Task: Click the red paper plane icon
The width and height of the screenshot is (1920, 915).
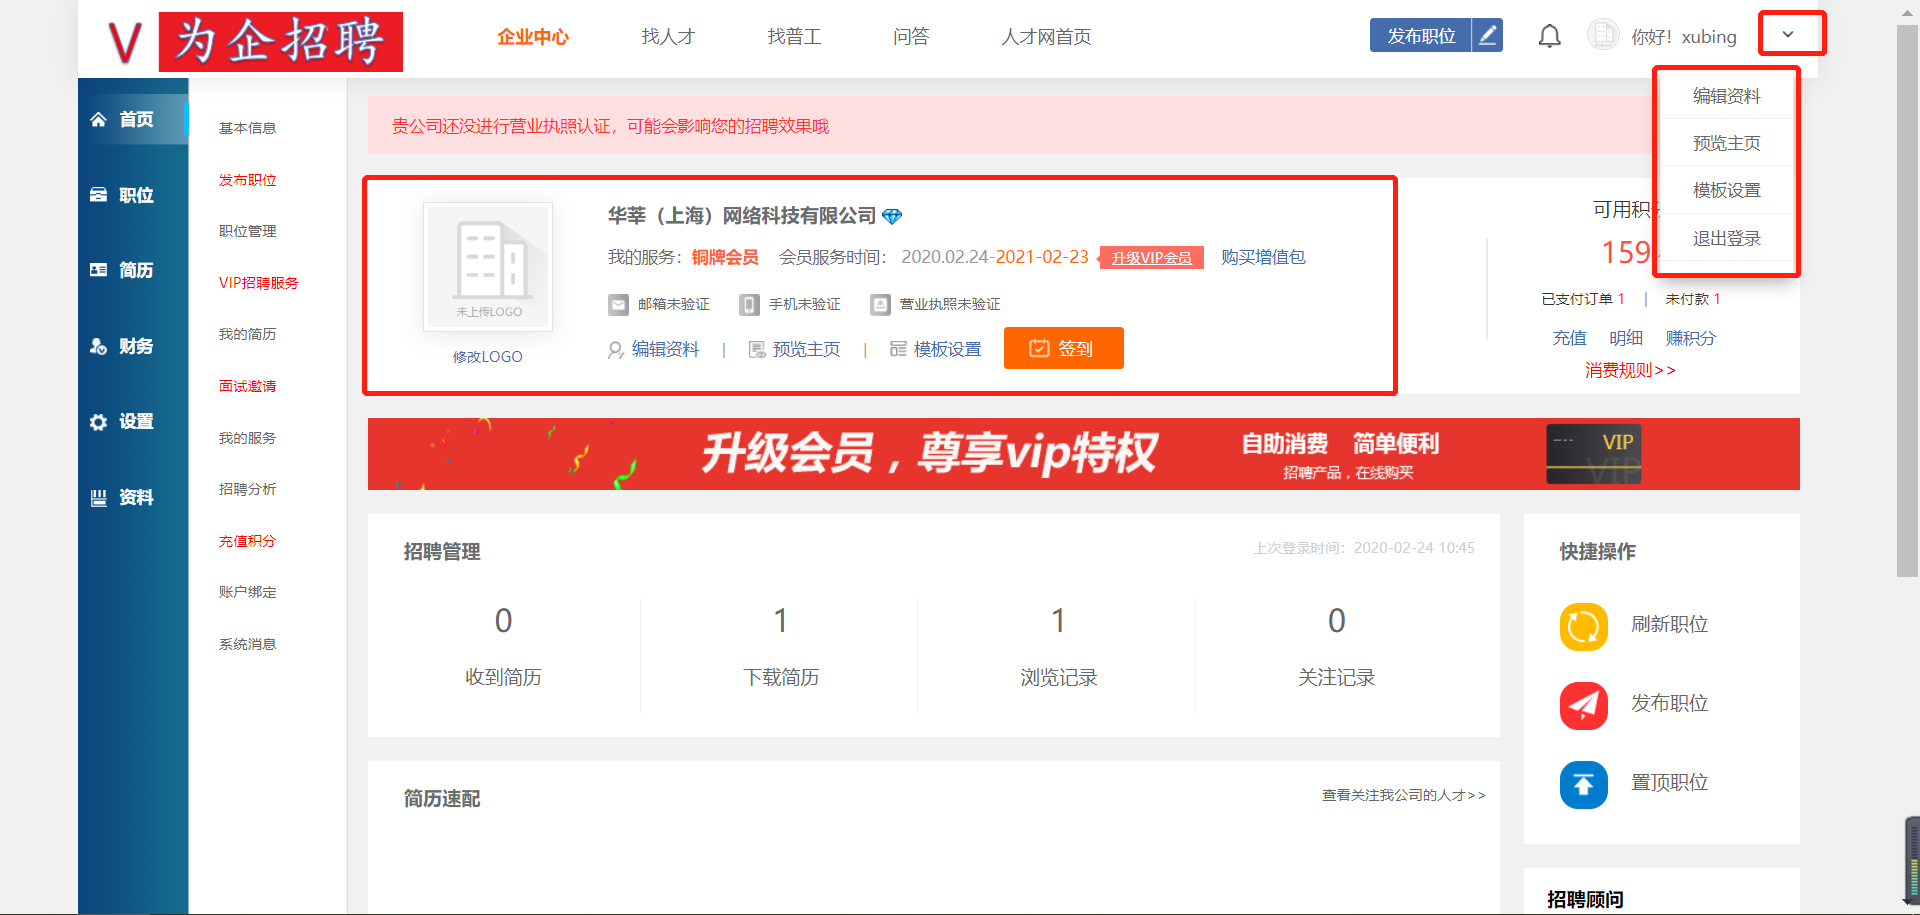Action: click(x=1584, y=706)
